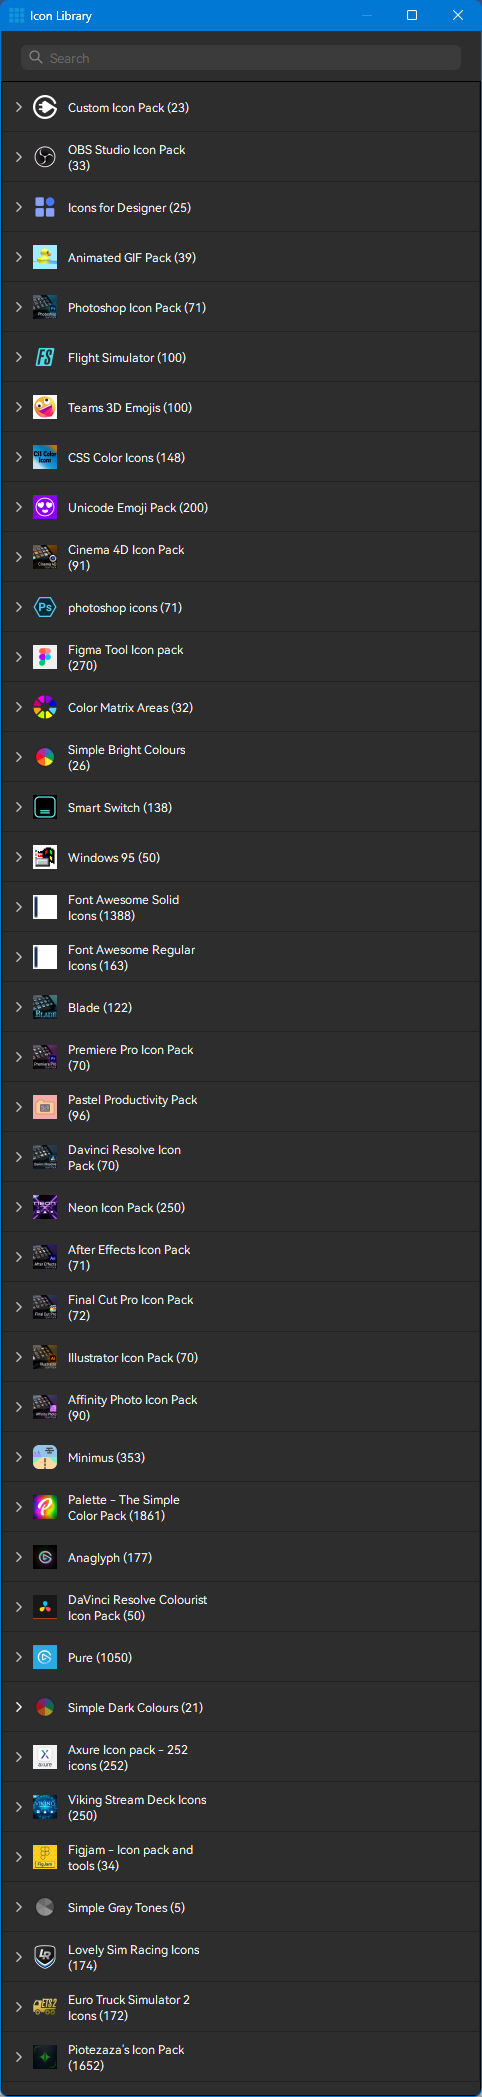482x2097 pixels.
Task: Click the Icon Library title bar app icon
Action: 16,16
